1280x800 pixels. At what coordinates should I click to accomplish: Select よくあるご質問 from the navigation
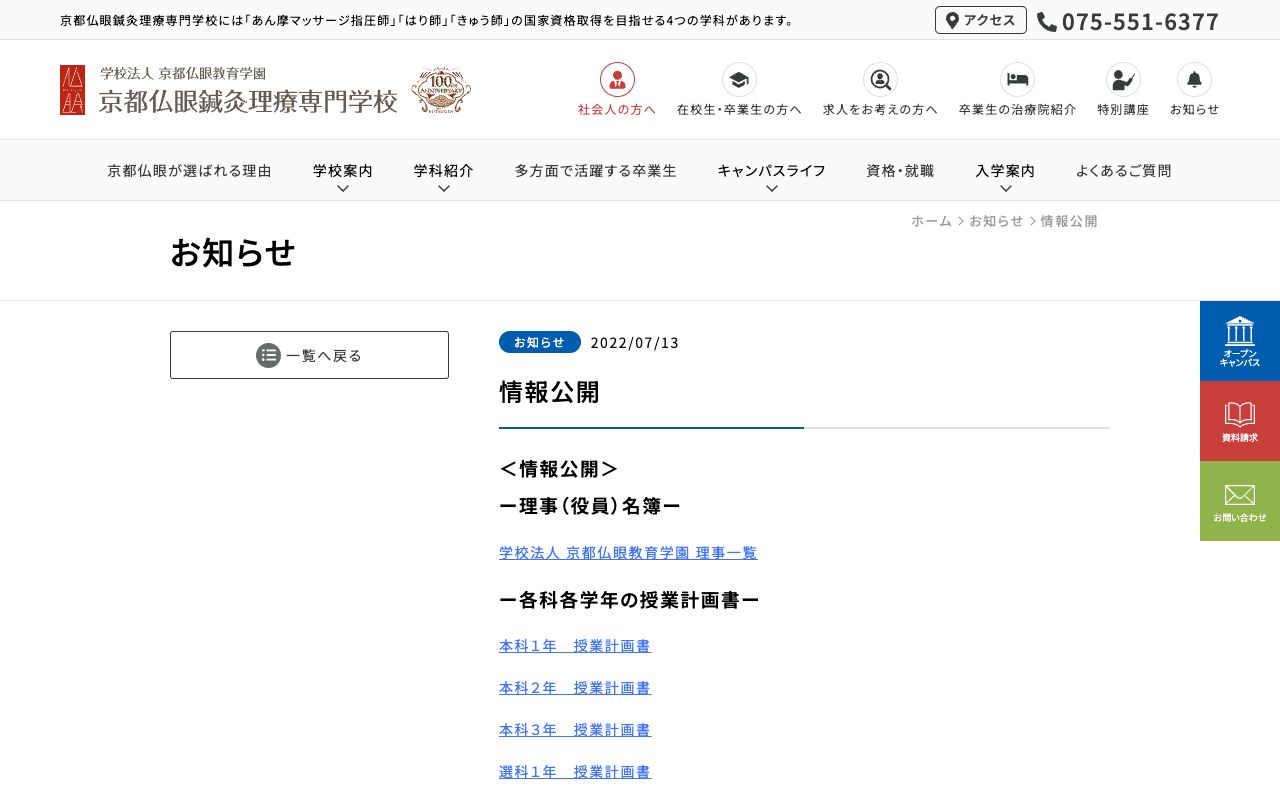[x=1123, y=170]
